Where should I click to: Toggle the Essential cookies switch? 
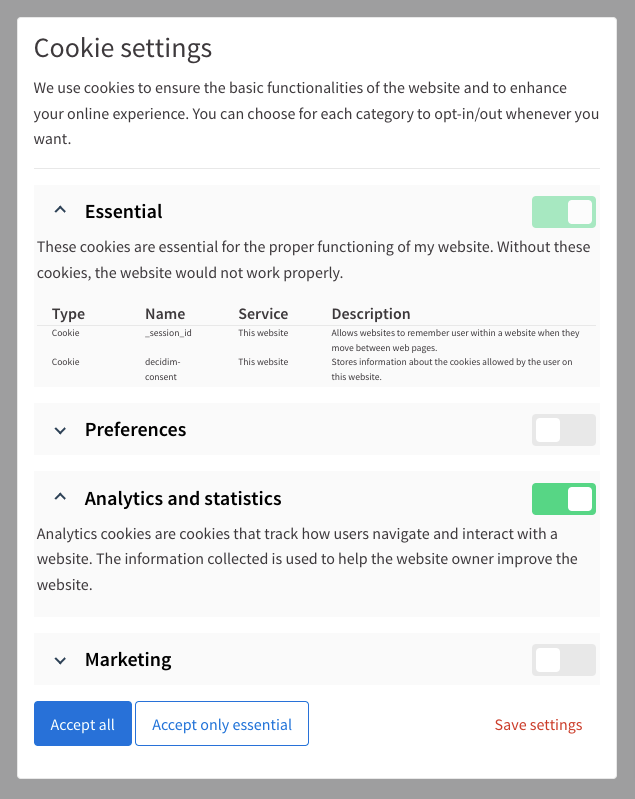coord(564,212)
